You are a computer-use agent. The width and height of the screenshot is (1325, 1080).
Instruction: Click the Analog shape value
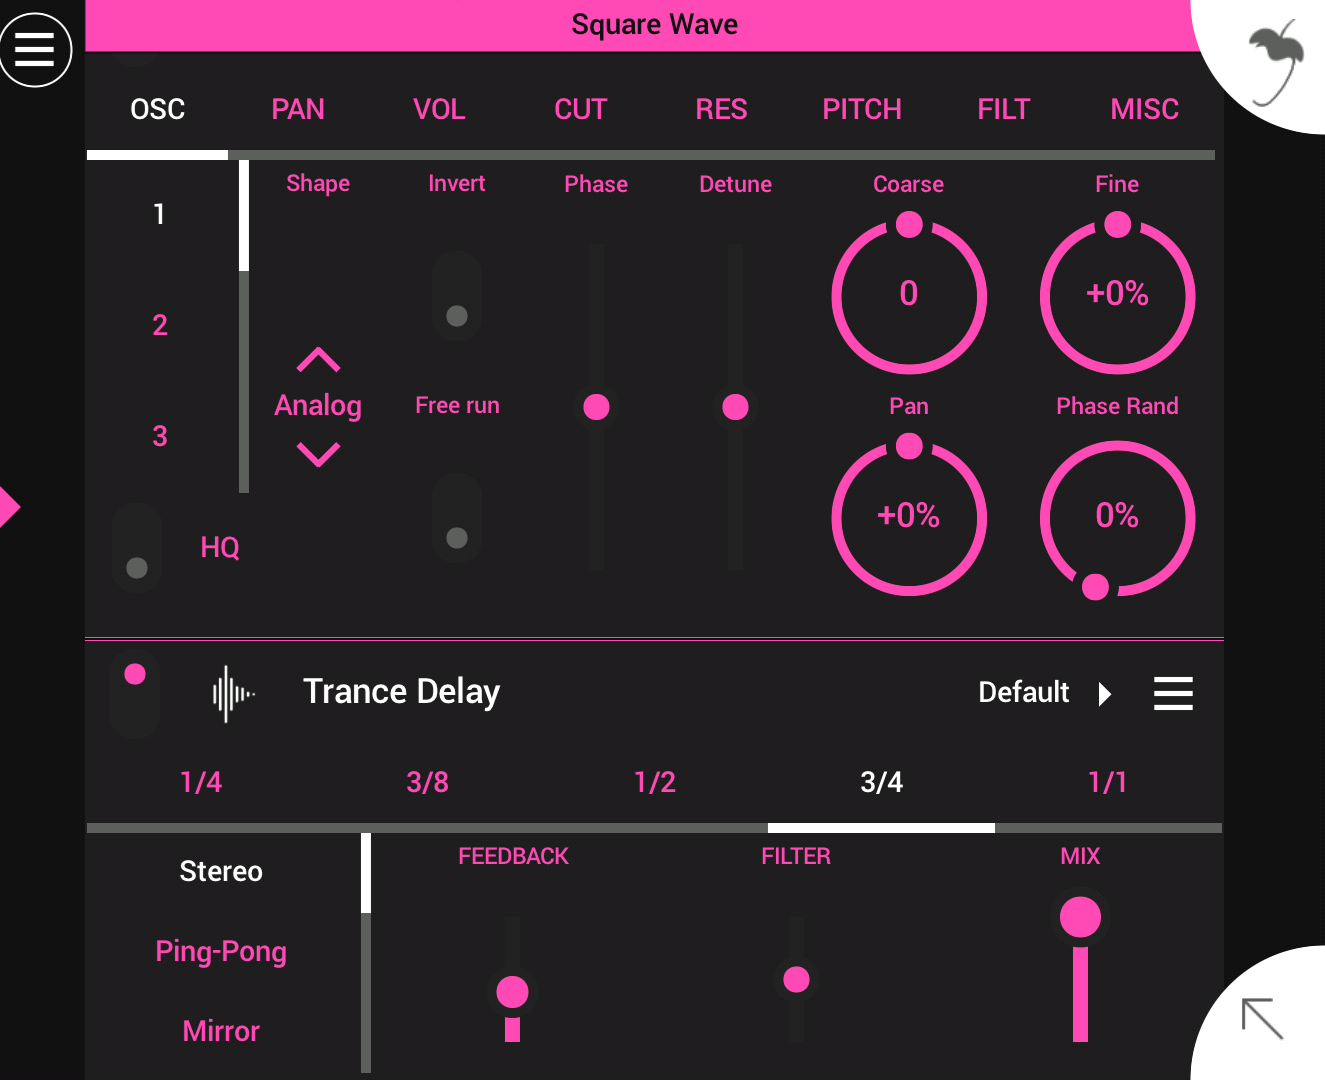318,405
